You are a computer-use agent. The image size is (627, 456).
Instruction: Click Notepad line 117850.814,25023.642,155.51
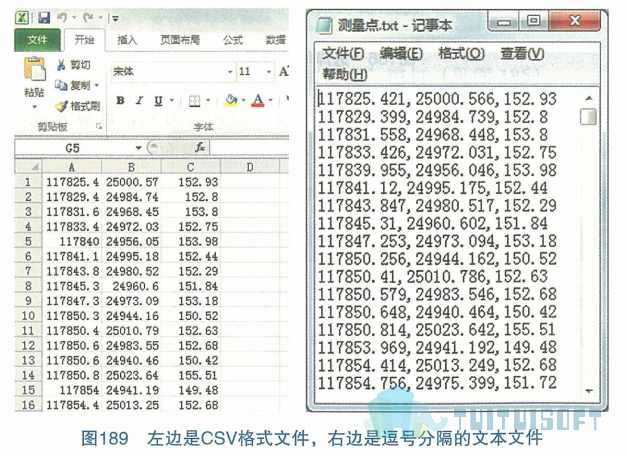coord(437,330)
